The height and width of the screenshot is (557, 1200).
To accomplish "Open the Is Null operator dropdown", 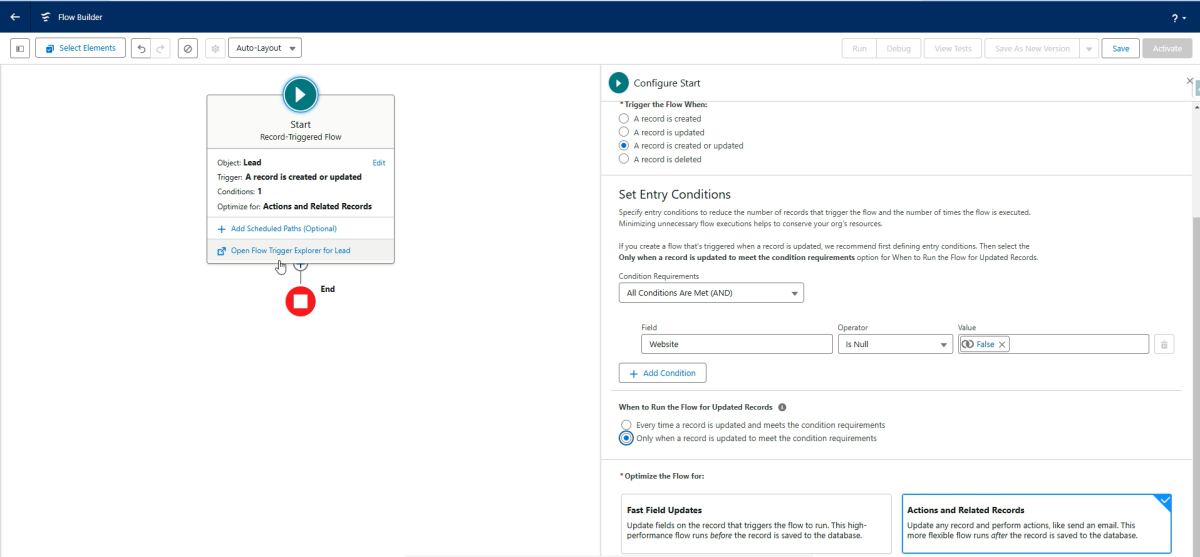I will click(x=895, y=344).
